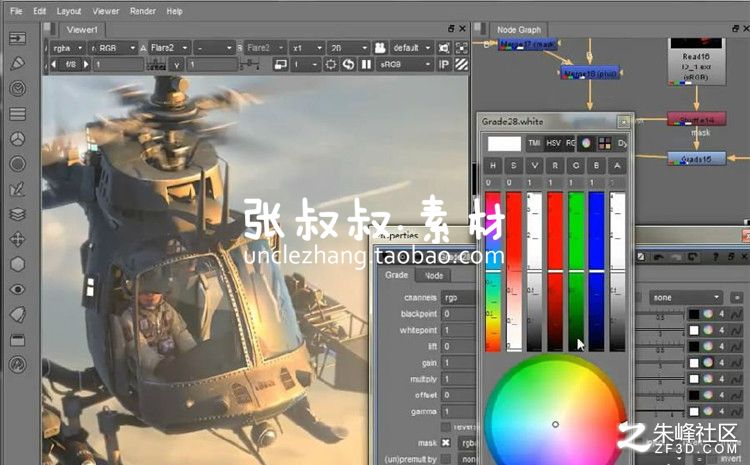Pause the viewer updating

coord(366,64)
